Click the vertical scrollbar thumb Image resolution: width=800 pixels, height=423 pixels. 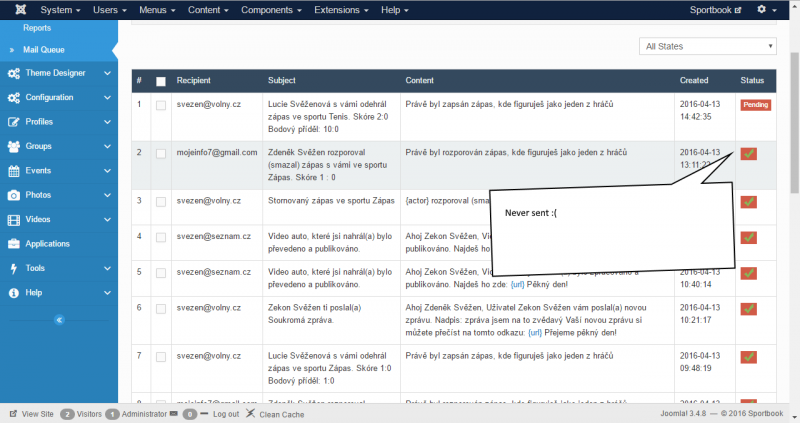tap(794, 122)
